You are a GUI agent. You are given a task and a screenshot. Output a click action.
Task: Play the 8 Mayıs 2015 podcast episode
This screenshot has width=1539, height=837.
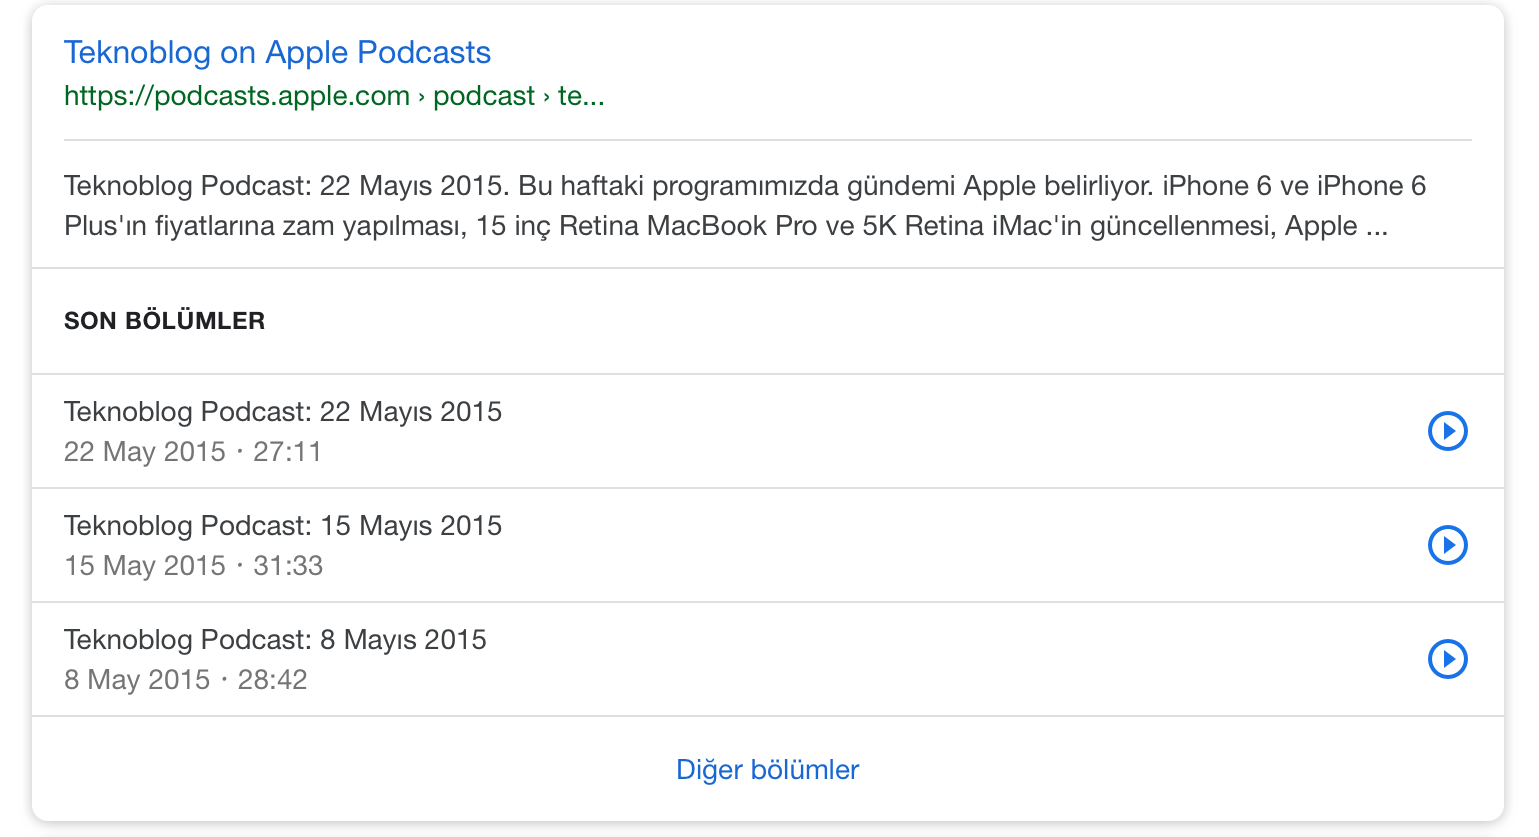1447,659
